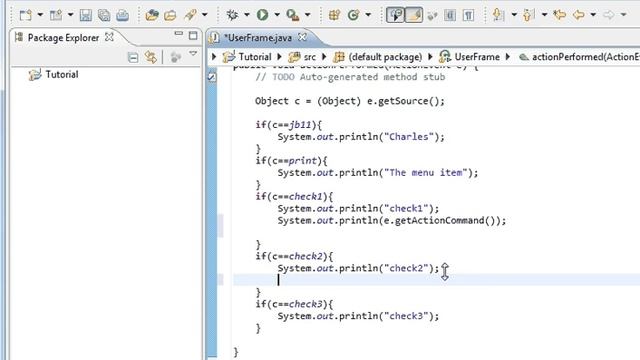Click the New Java Package icon
Viewport: 640px width, 360px height.
click(334, 16)
